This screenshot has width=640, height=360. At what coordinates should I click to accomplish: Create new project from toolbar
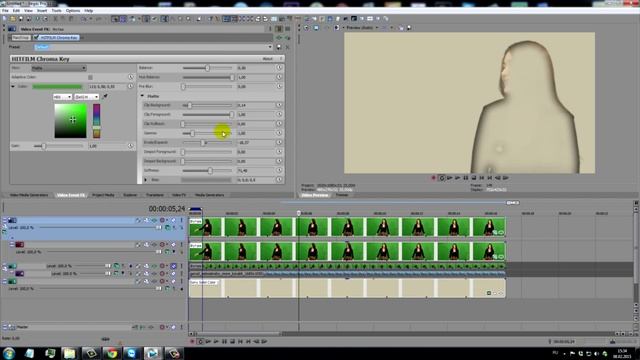(x=4, y=19)
